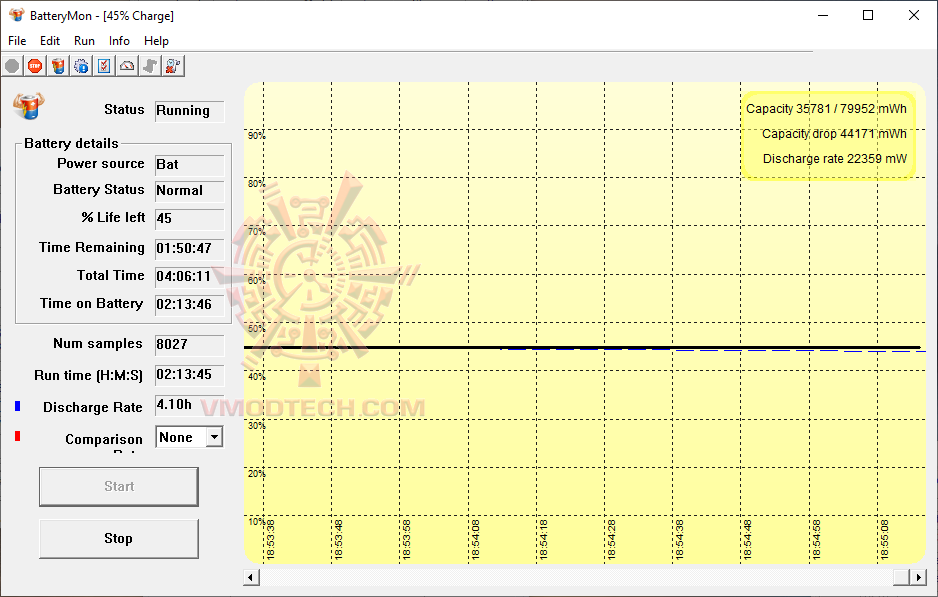
Task: Click the 90% graph axis label
Action: tap(256, 136)
